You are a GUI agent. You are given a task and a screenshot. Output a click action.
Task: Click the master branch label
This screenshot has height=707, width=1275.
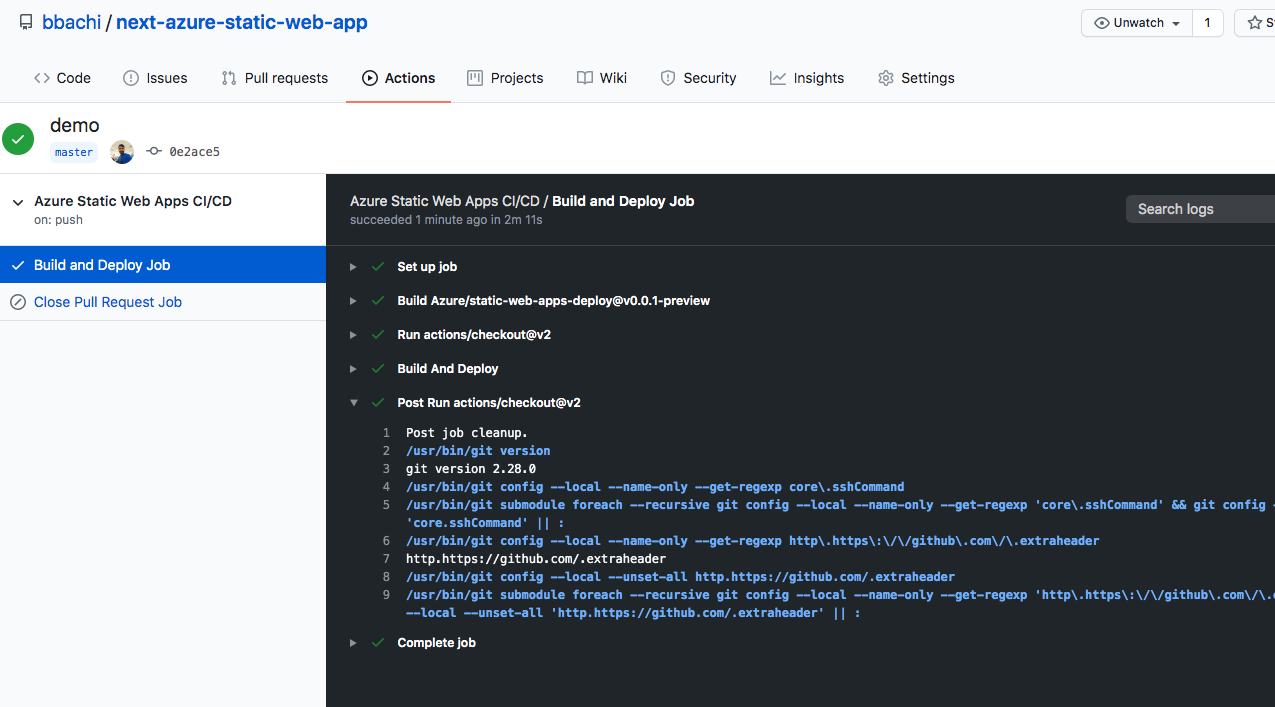[x=74, y=152]
